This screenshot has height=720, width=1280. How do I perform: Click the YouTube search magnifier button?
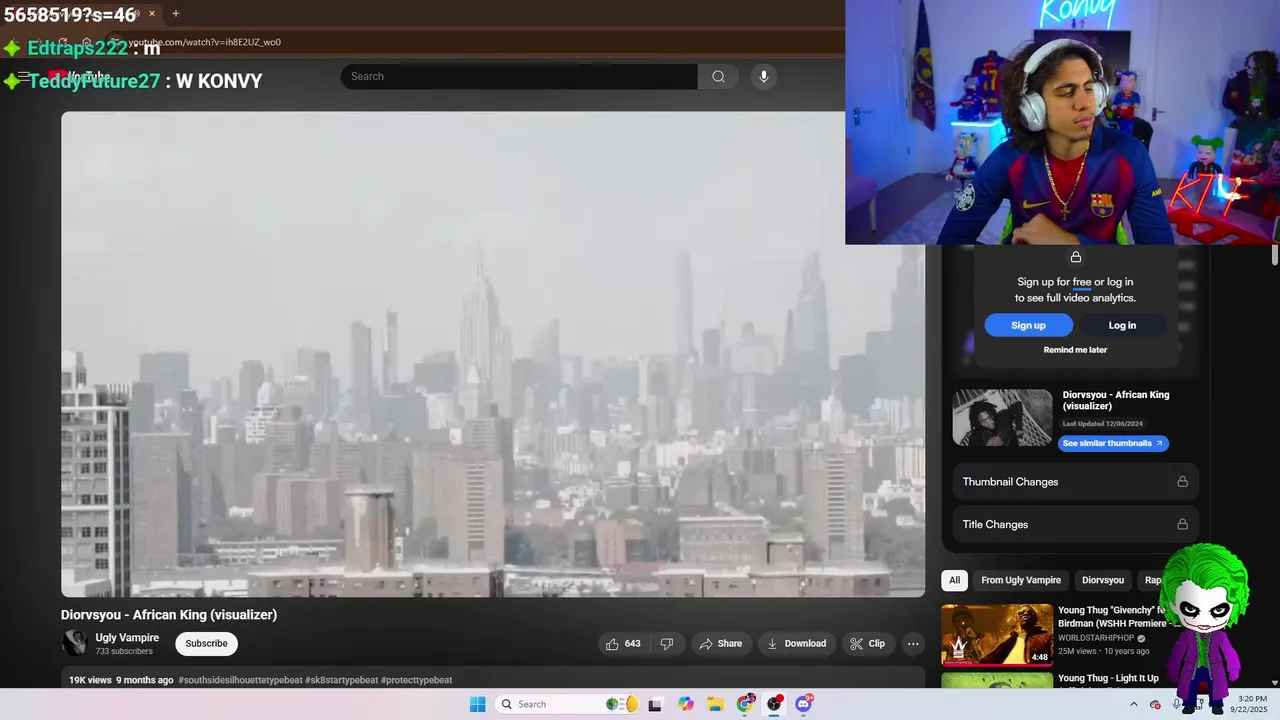(x=718, y=77)
